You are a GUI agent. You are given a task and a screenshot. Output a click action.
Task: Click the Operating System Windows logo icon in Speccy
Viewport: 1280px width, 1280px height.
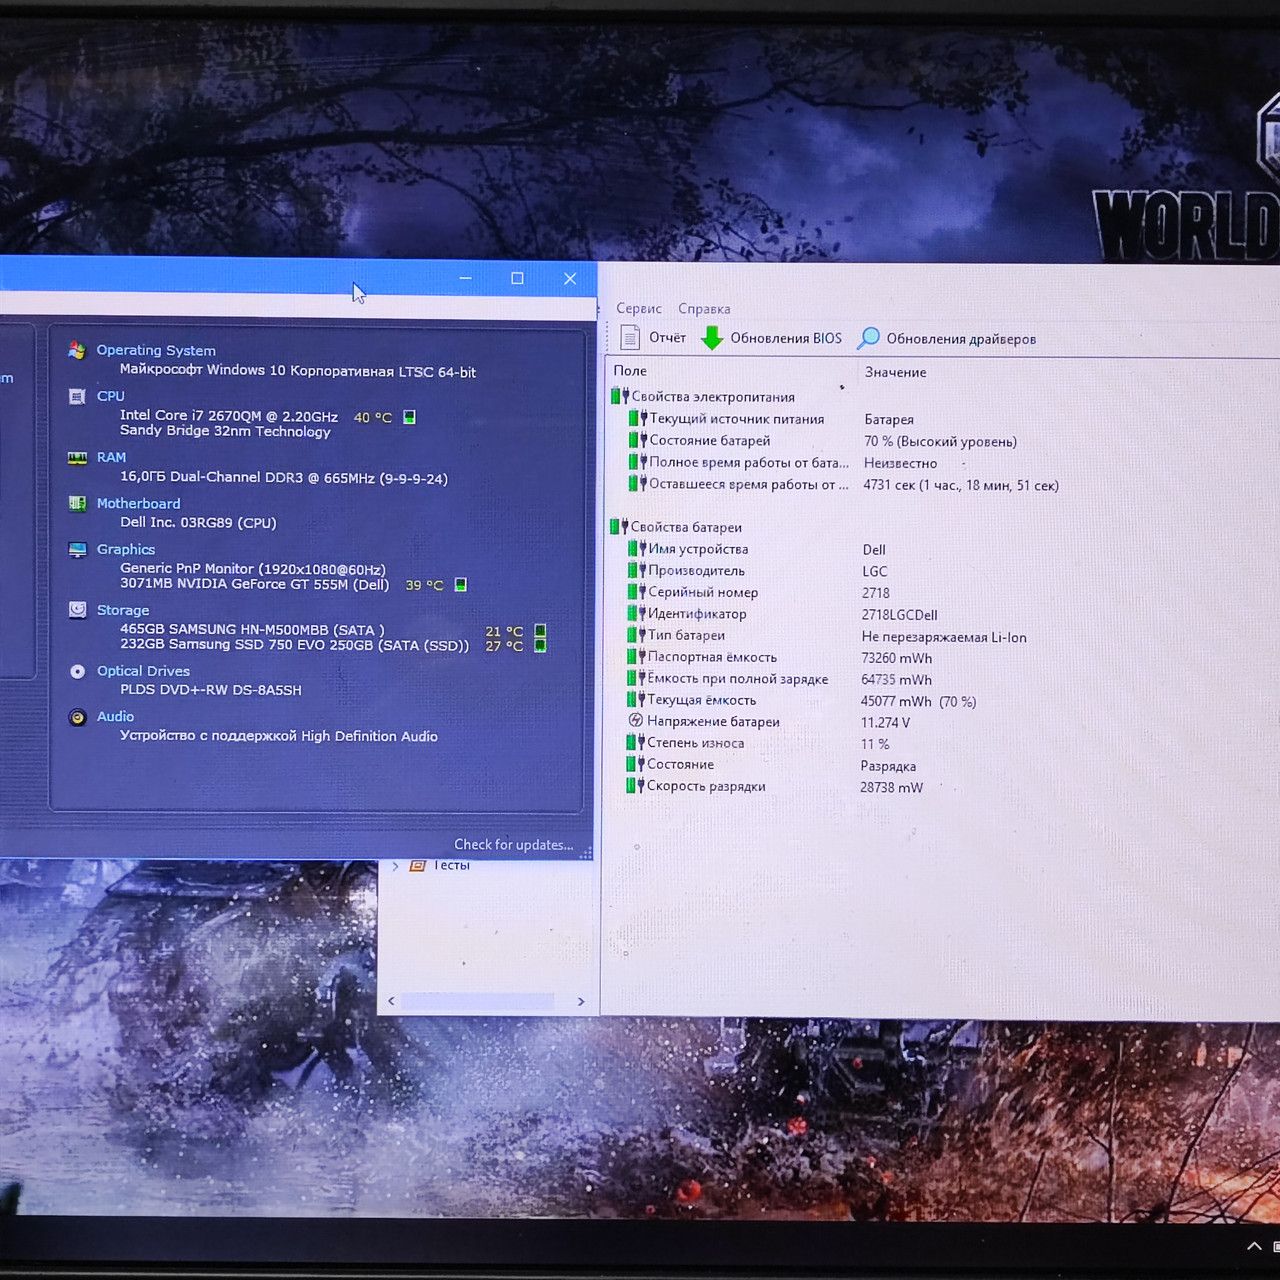tap(77, 350)
